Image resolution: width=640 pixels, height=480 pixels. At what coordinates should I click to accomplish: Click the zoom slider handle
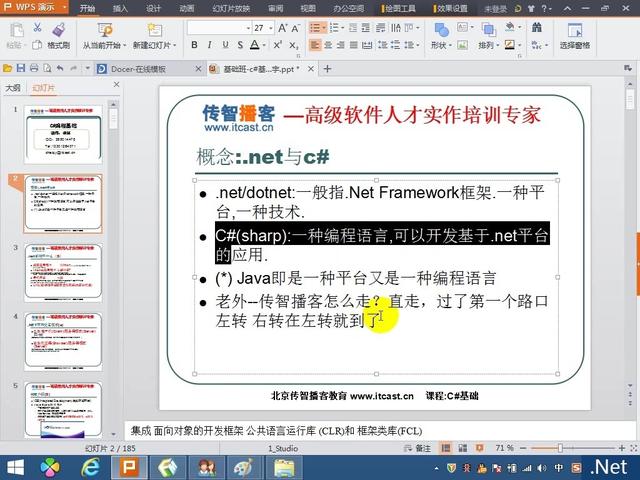pyautogui.click(x=560, y=448)
